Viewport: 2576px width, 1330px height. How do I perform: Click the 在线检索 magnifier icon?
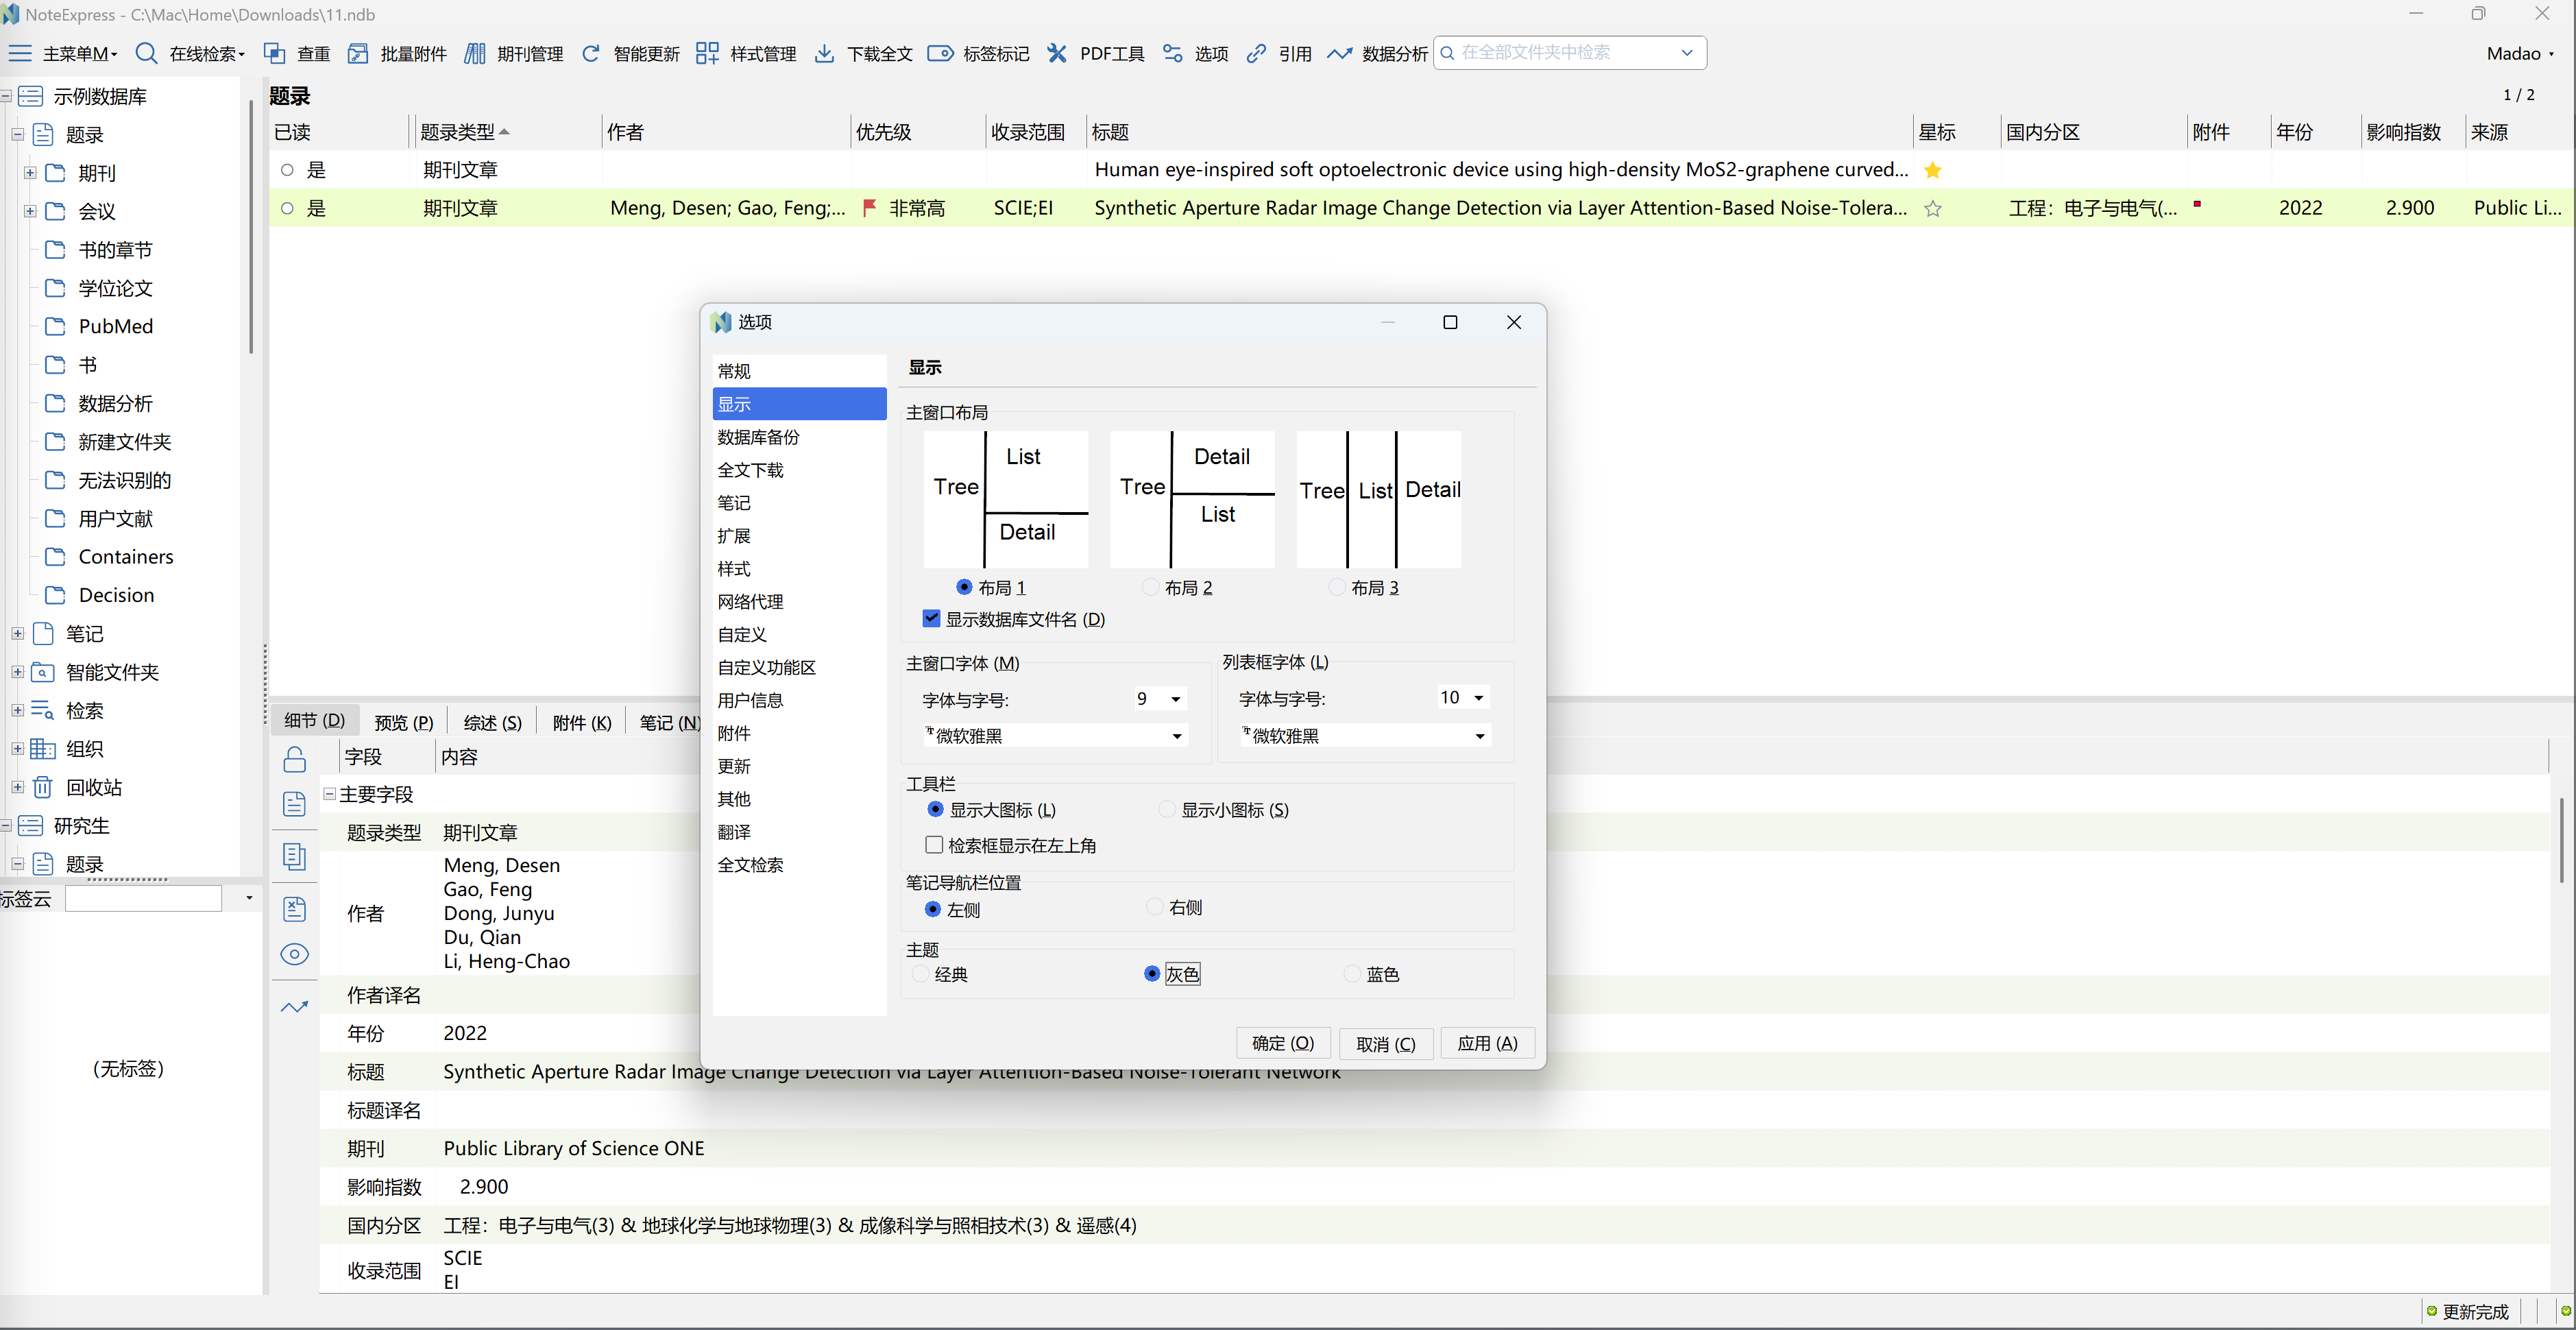tap(146, 53)
